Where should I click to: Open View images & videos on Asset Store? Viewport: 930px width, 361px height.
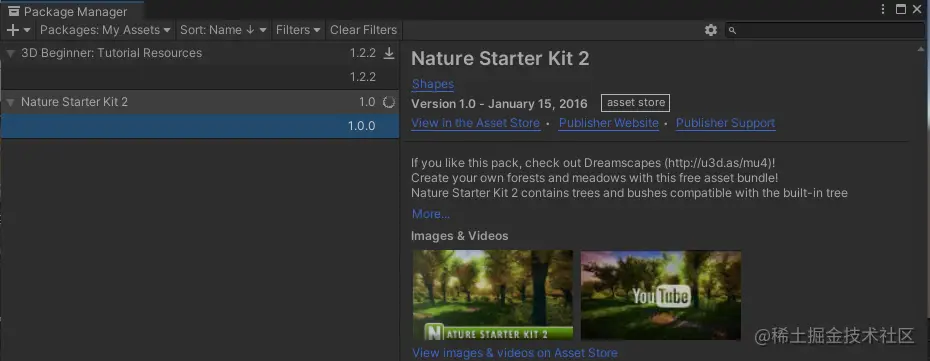[514, 353]
